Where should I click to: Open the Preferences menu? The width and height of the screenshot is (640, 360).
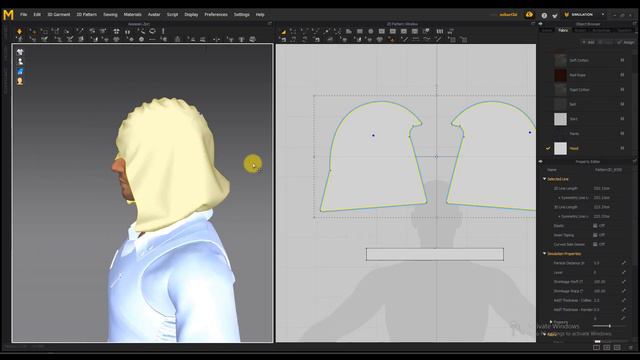tap(216, 15)
